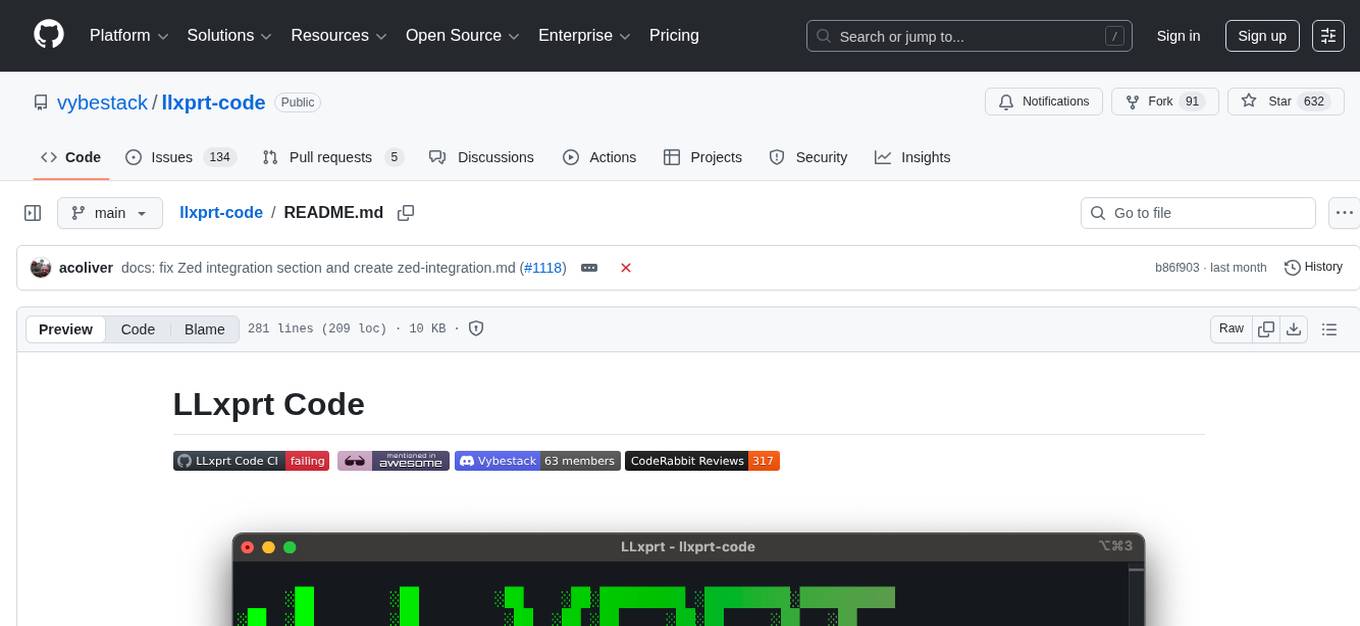This screenshot has height=626, width=1360.
Task: Go to the Pull requests tab
Action: pos(332,157)
